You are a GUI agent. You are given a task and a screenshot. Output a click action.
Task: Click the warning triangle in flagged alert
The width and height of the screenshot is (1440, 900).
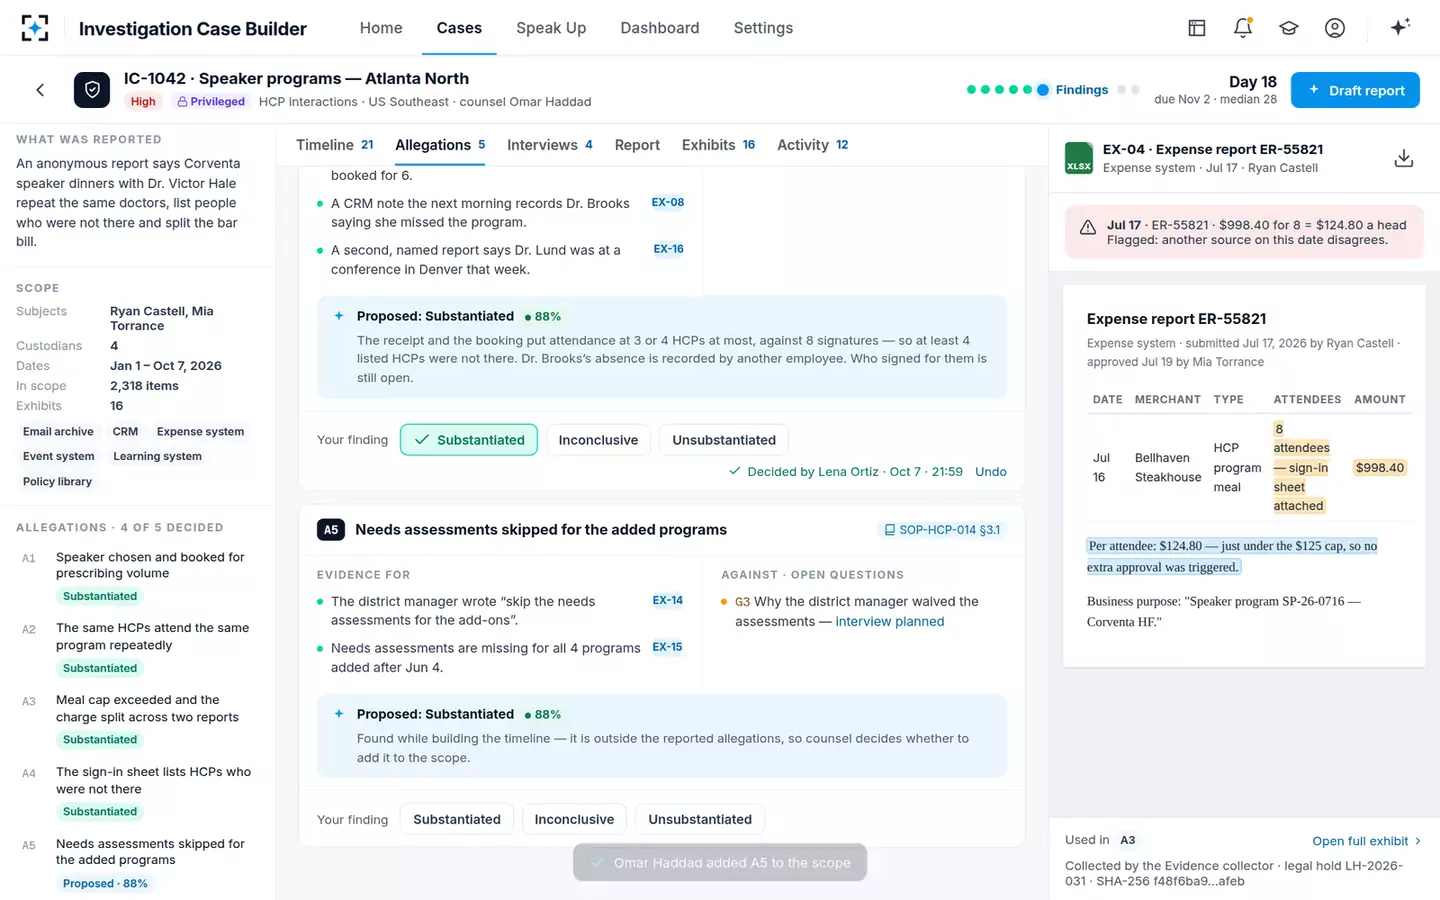[x=1088, y=229]
